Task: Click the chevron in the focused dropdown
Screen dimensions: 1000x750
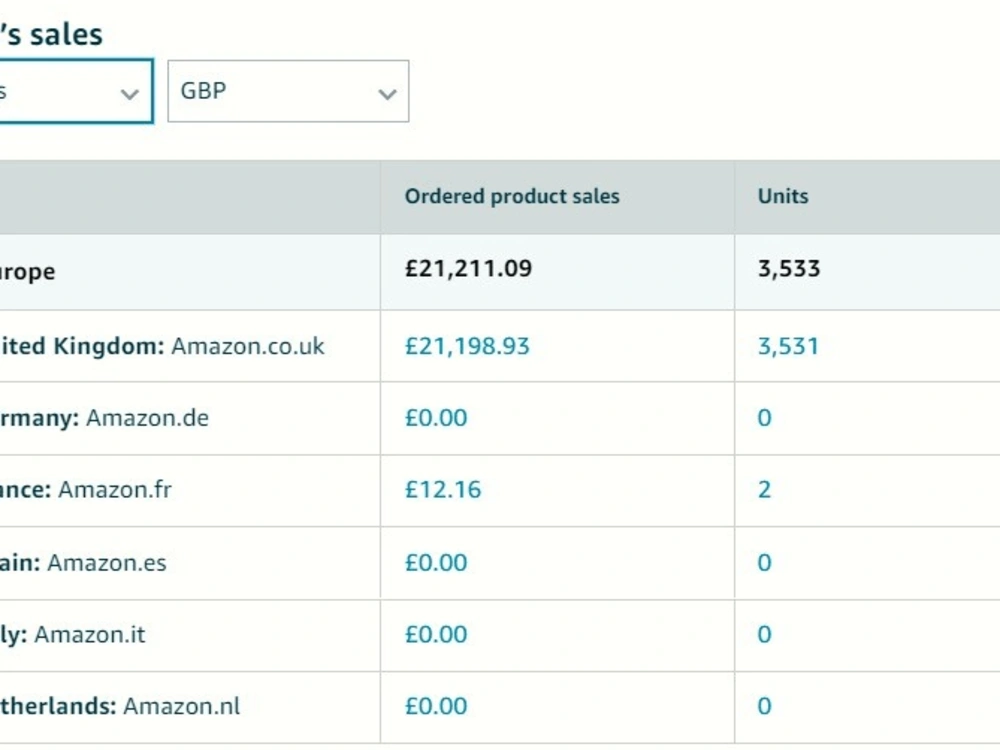Action: pyautogui.click(x=129, y=95)
